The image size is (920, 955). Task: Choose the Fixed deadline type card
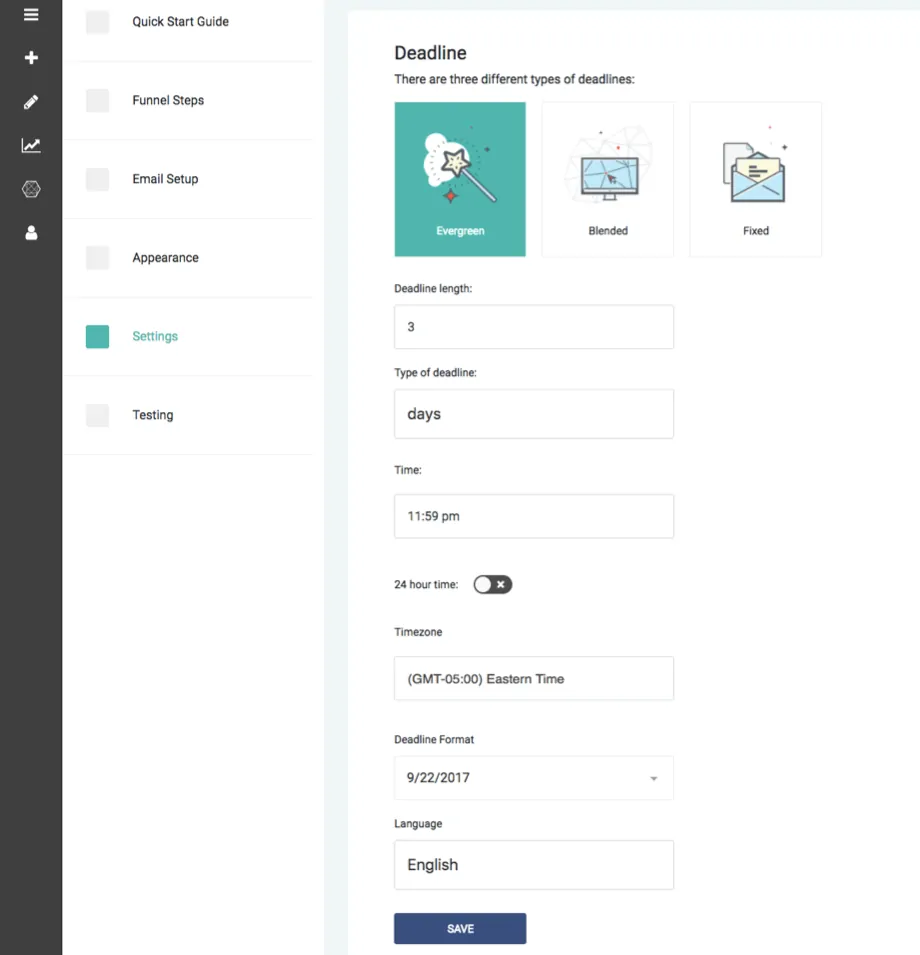point(755,179)
